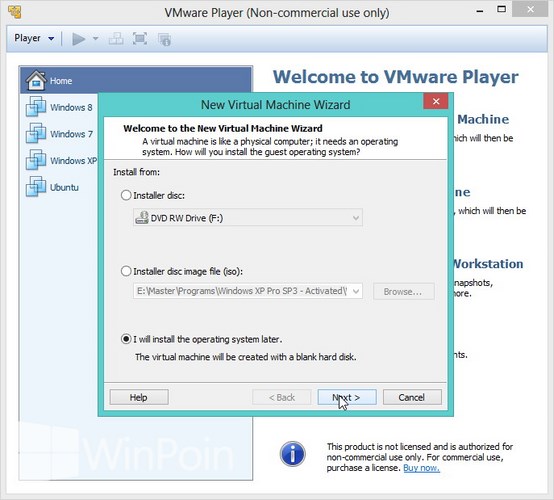
Task: Maximize the VMware Player window
Action: coord(501,10)
